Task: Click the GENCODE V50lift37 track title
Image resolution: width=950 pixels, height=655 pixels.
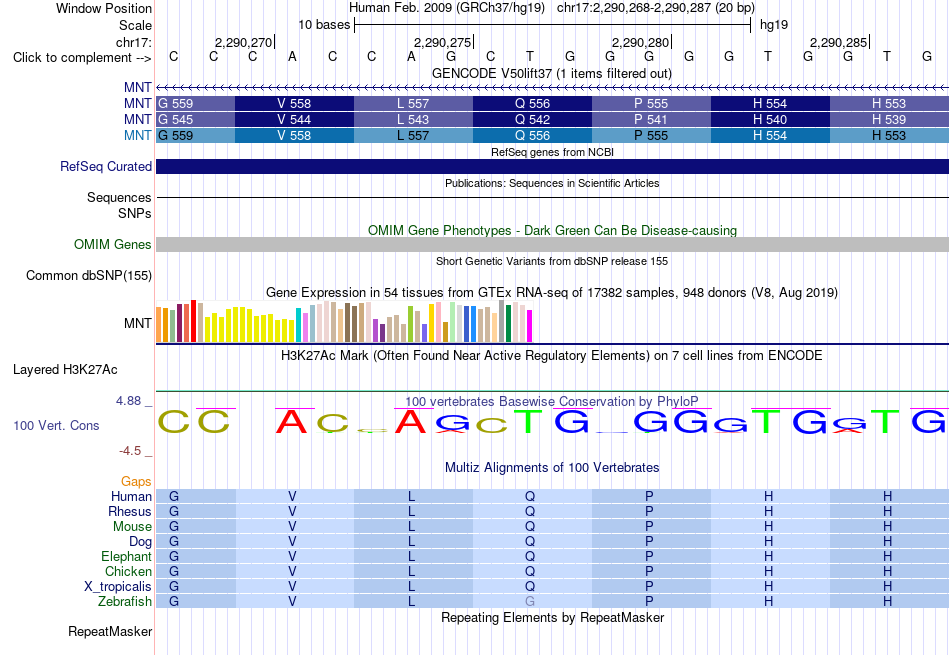Action: coord(552,73)
